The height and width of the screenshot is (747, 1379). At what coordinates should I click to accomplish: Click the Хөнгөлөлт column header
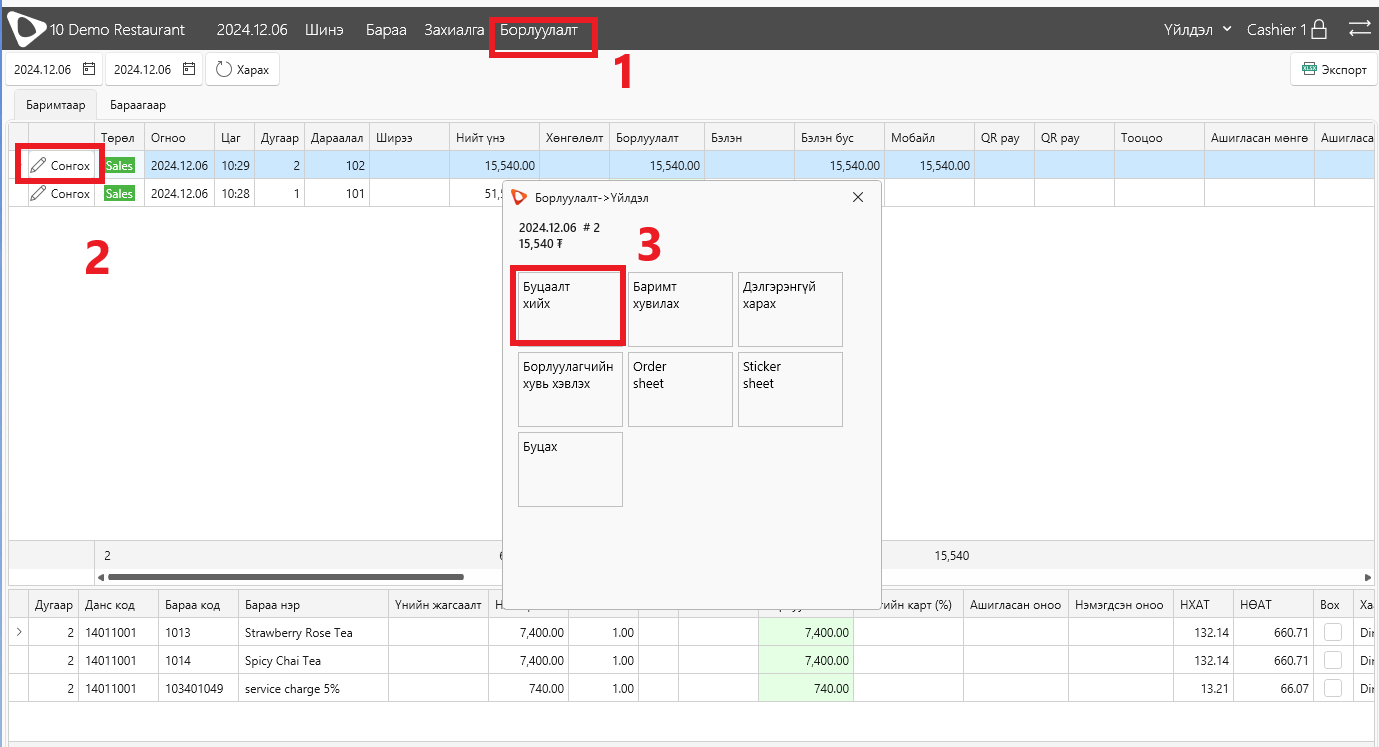point(574,137)
